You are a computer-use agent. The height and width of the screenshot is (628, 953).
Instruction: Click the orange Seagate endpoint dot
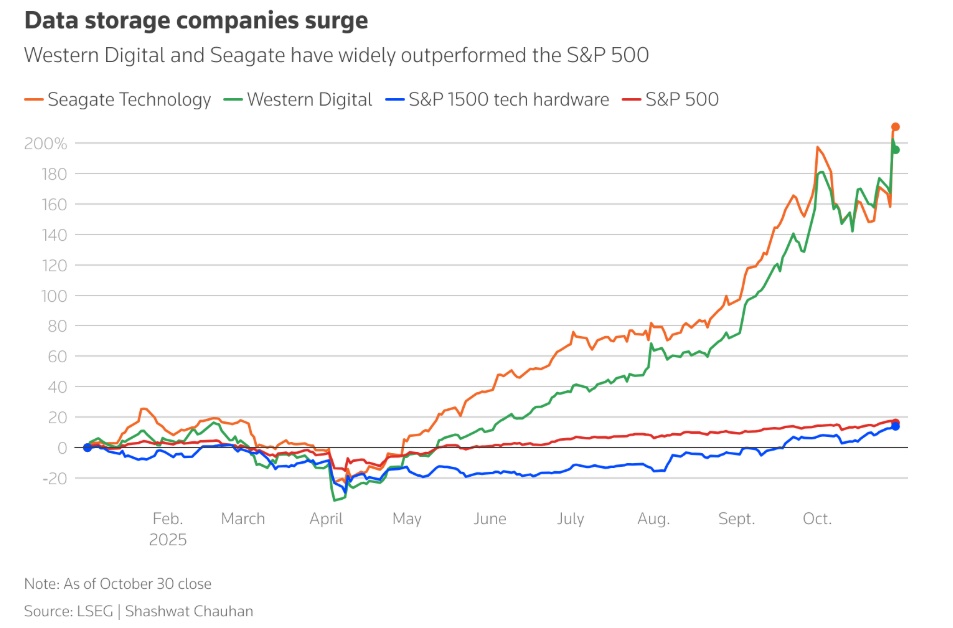tap(895, 127)
